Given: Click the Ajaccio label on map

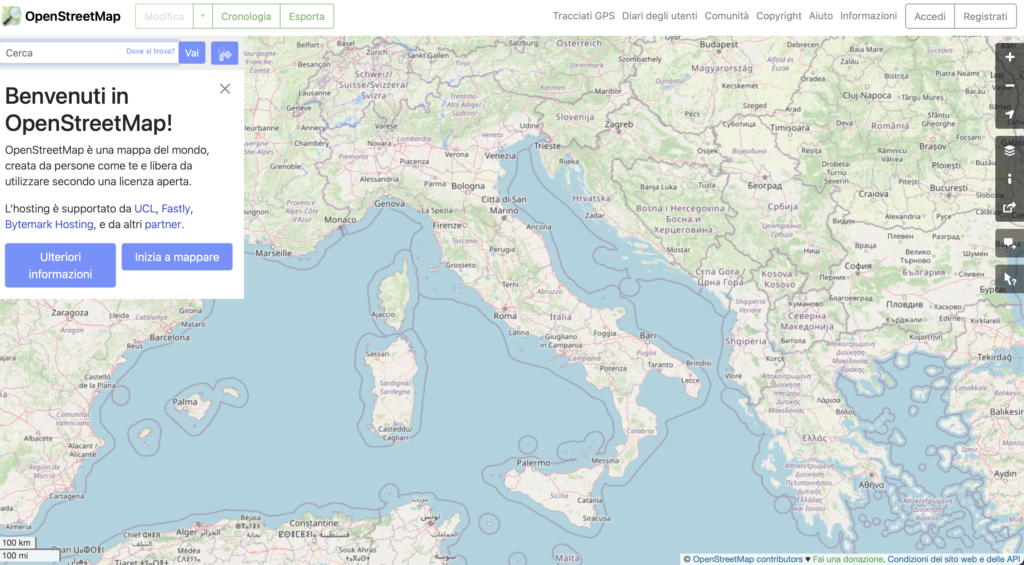Looking at the screenshot, I should point(383,314).
